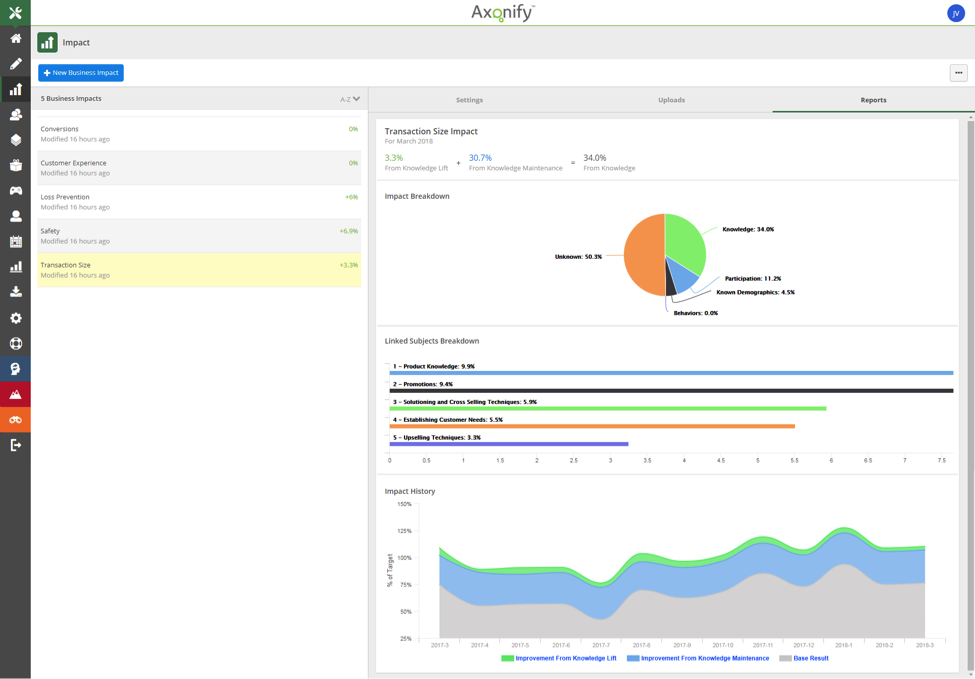Open the pencil edit icon in sidebar

(15, 64)
